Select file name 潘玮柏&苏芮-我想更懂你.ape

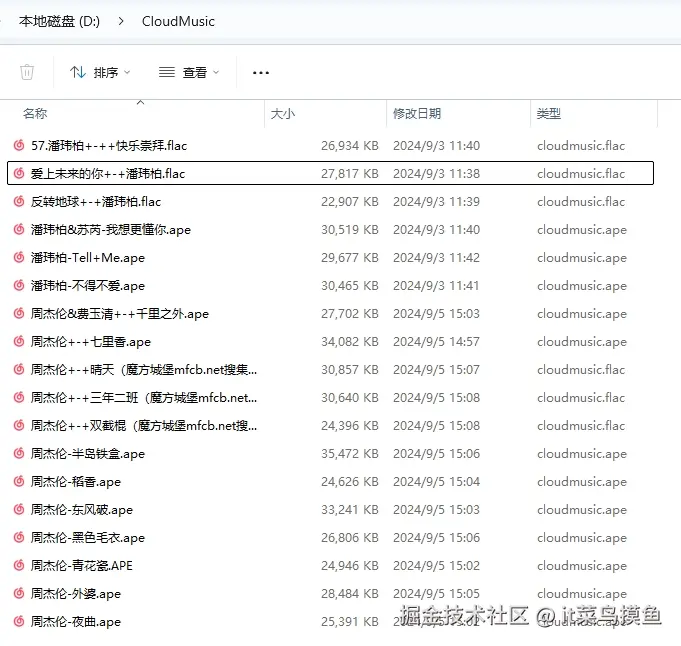(x=111, y=230)
